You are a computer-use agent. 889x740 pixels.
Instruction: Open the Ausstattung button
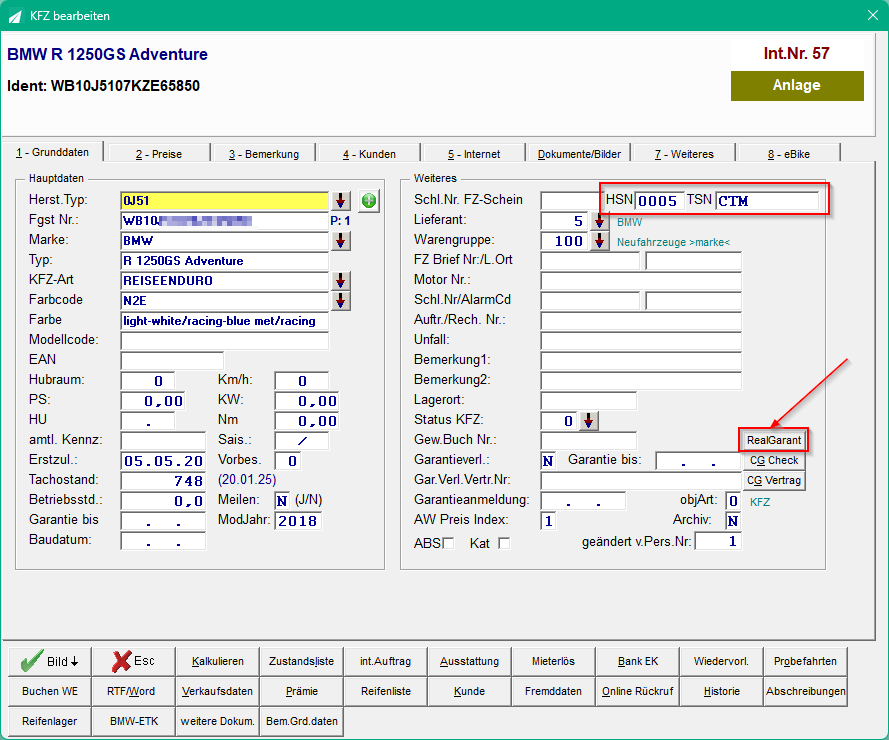[469, 661]
